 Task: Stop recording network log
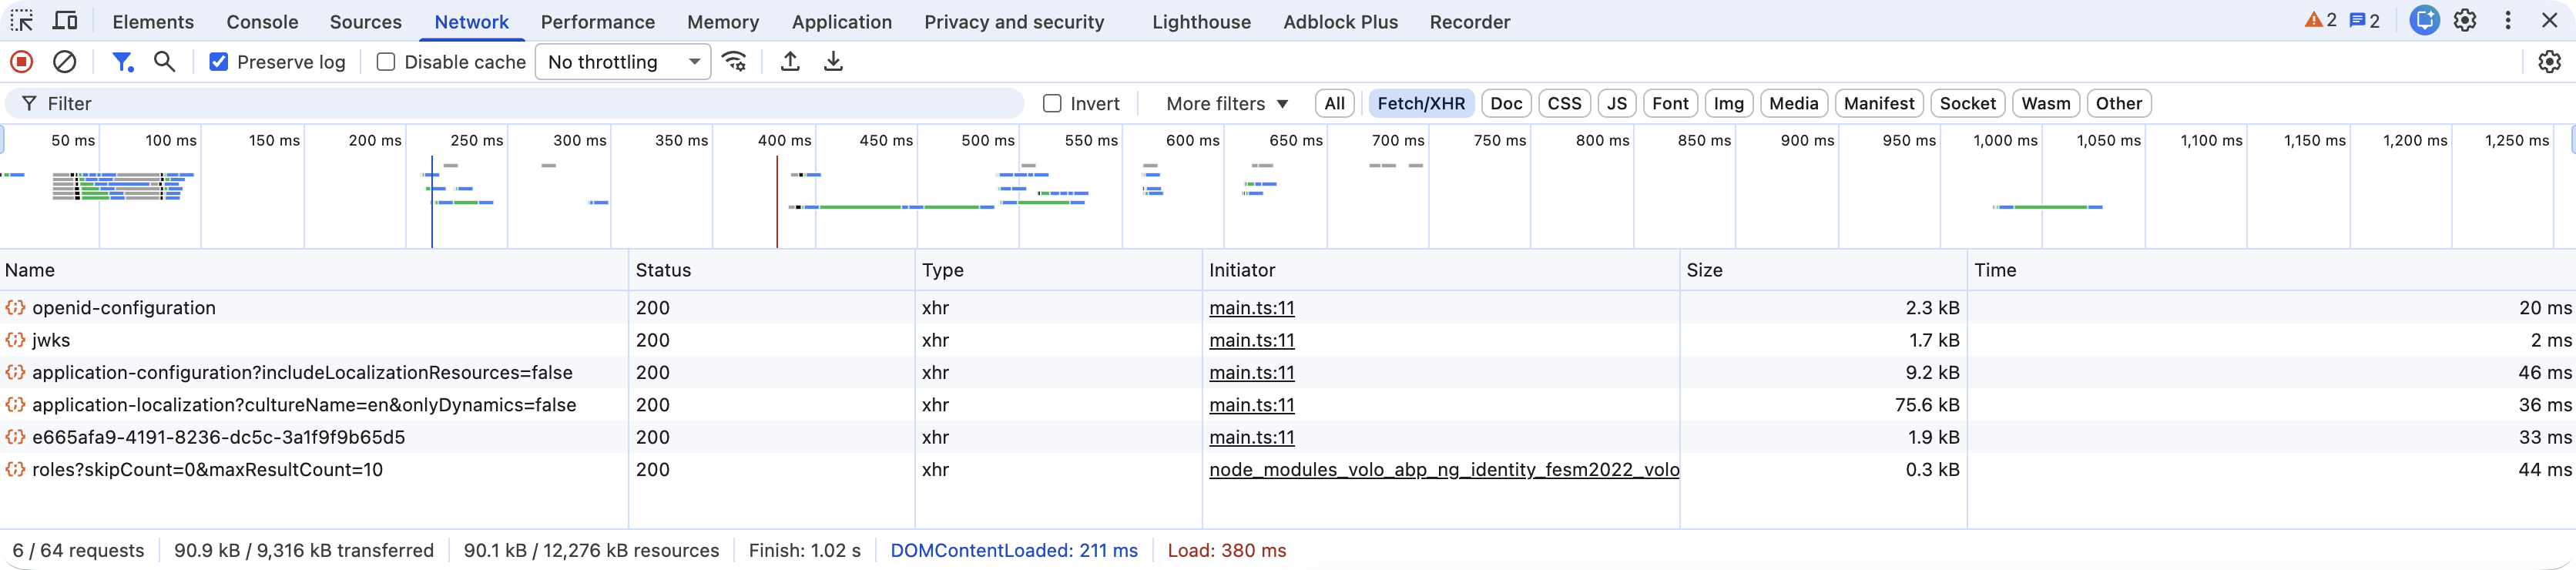click(21, 62)
